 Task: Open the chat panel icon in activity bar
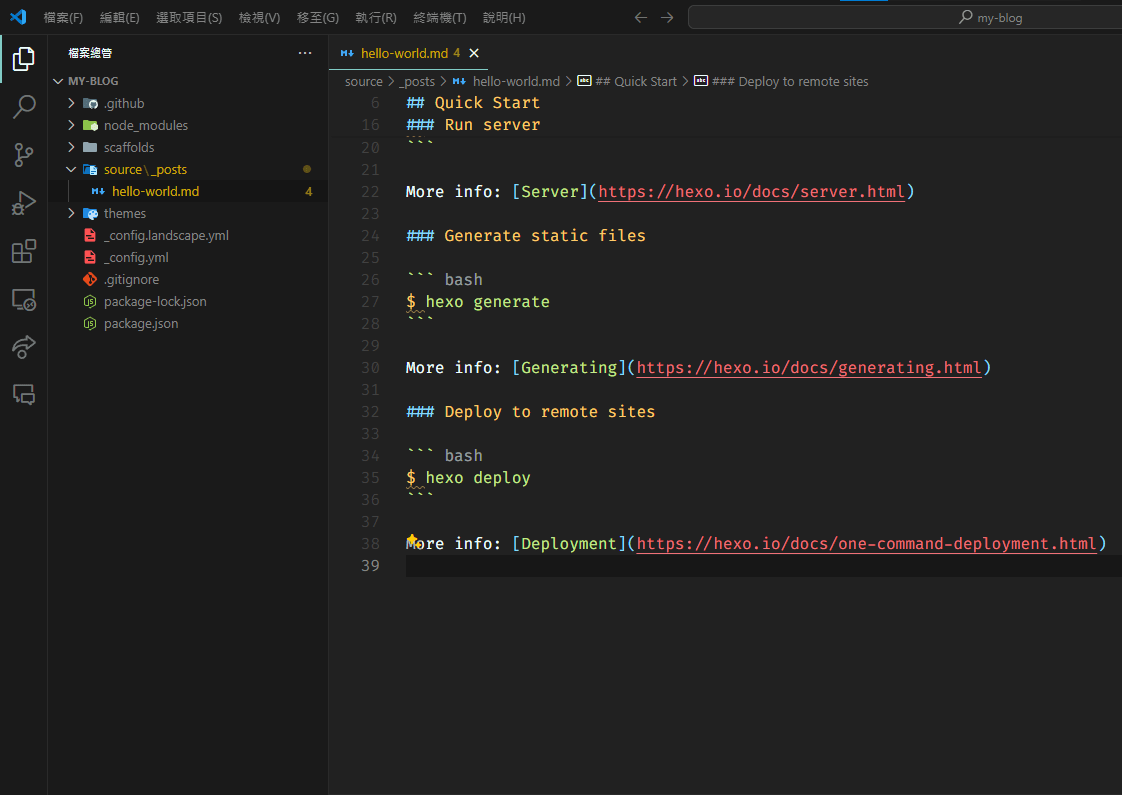(24, 394)
